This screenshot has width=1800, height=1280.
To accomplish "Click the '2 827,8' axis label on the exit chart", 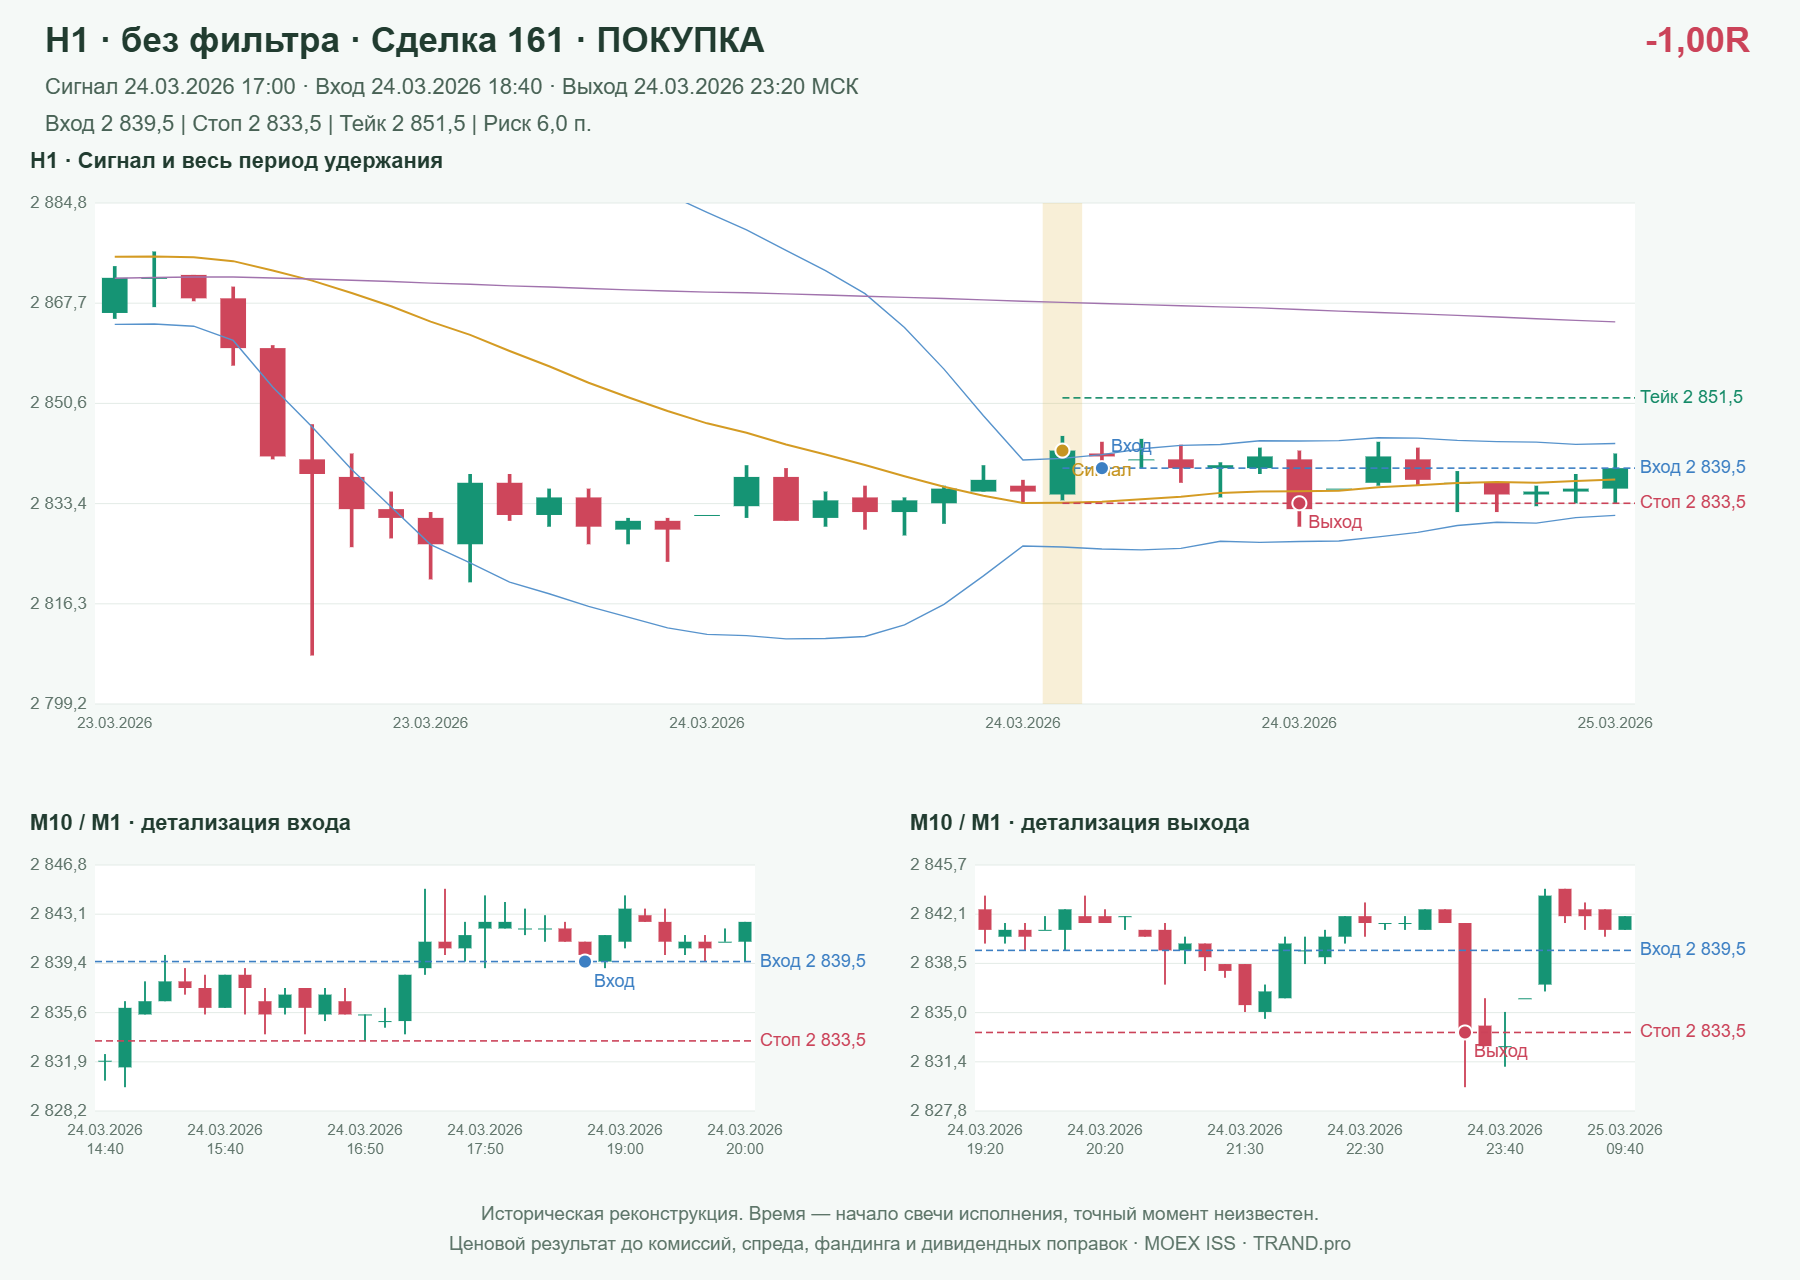I will (938, 1111).
